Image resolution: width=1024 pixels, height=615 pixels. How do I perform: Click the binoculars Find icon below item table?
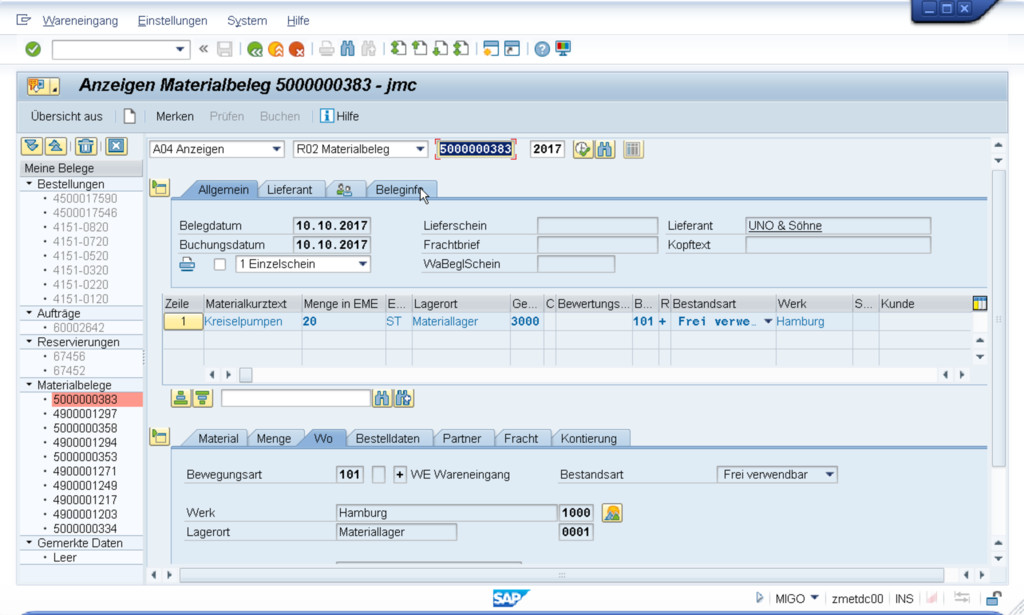click(x=381, y=398)
